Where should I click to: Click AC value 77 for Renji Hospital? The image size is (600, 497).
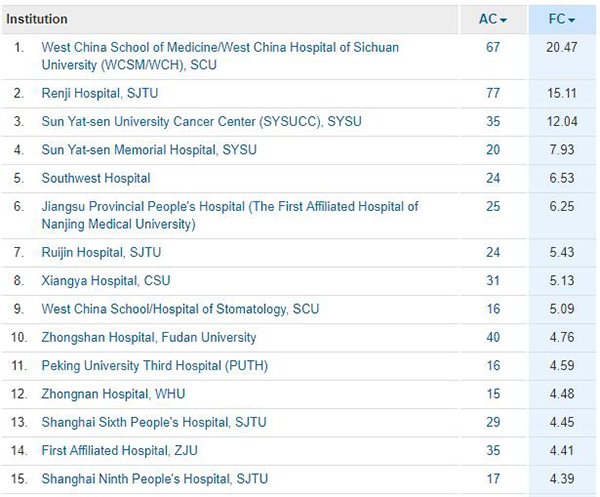(x=492, y=93)
